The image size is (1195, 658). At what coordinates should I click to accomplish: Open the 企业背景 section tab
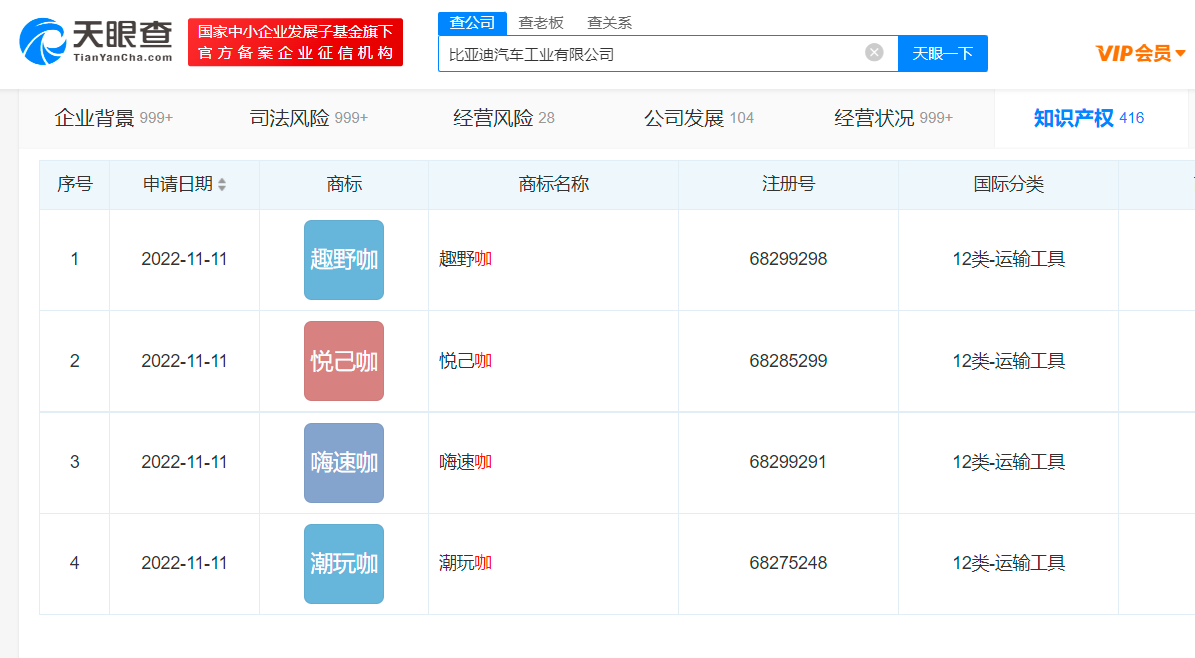coord(113,118)
